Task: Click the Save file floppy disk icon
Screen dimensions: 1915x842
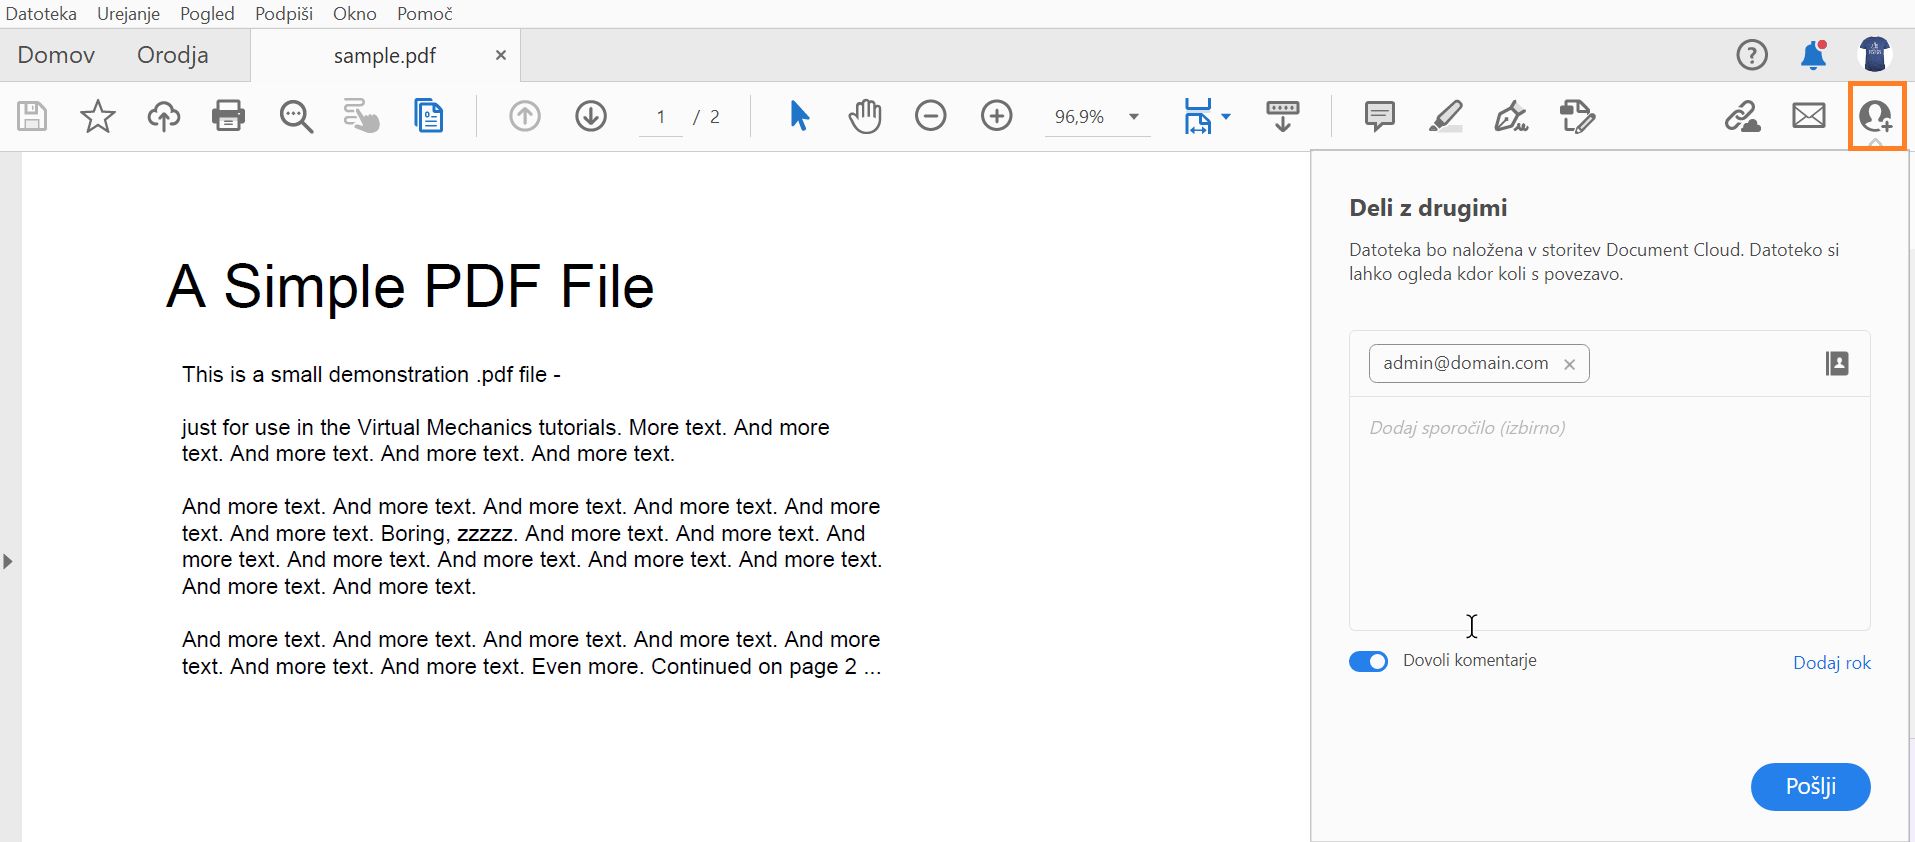Action: pyautogui.click(x=32, y=116)
